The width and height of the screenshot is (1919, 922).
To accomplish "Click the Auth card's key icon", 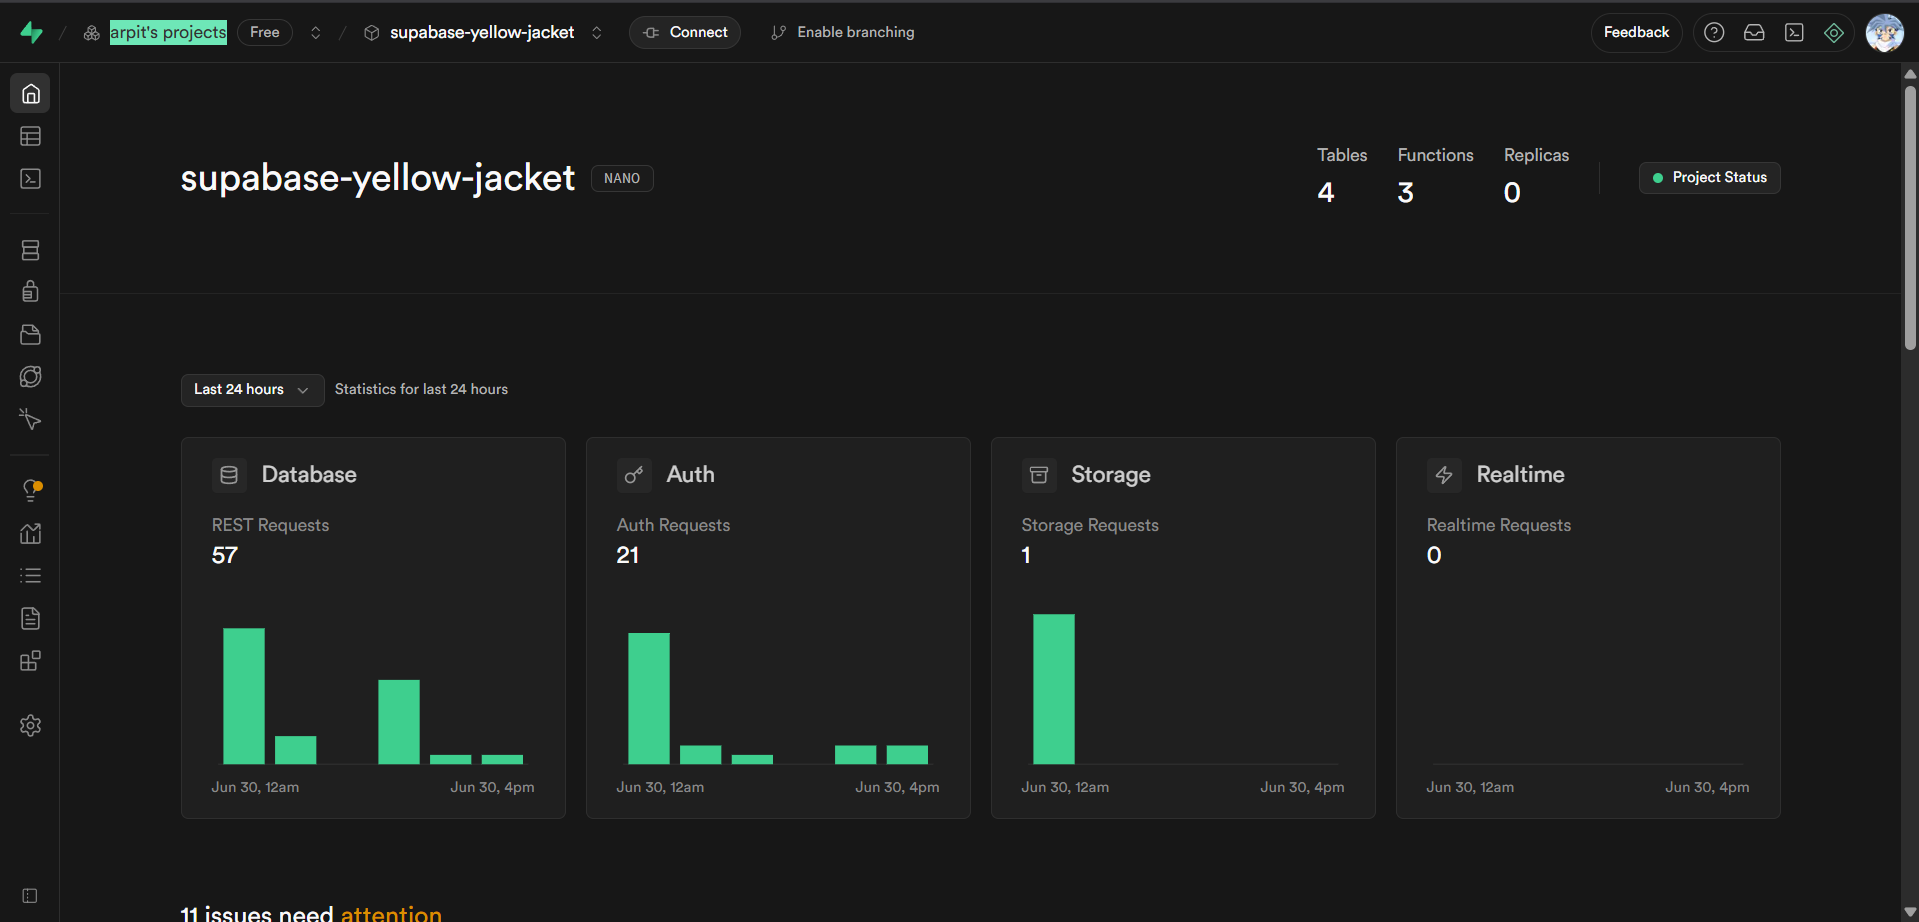I will pos(634,475).
